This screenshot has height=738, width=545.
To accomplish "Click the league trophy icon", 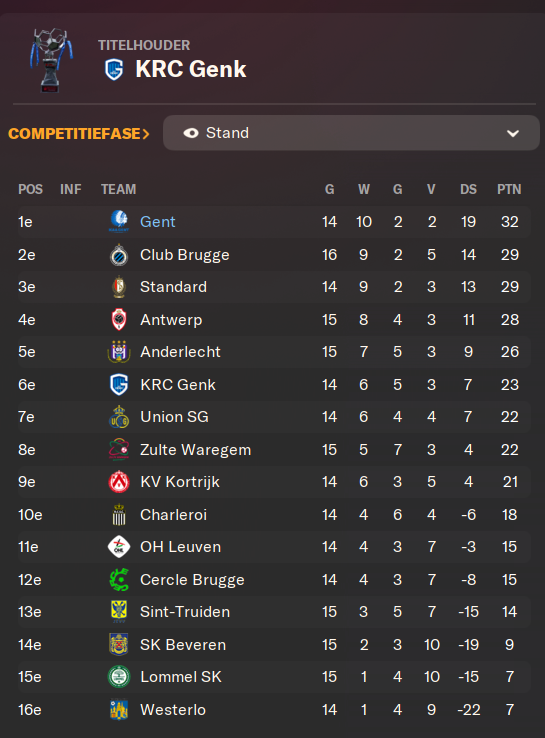I will [51, 60].
